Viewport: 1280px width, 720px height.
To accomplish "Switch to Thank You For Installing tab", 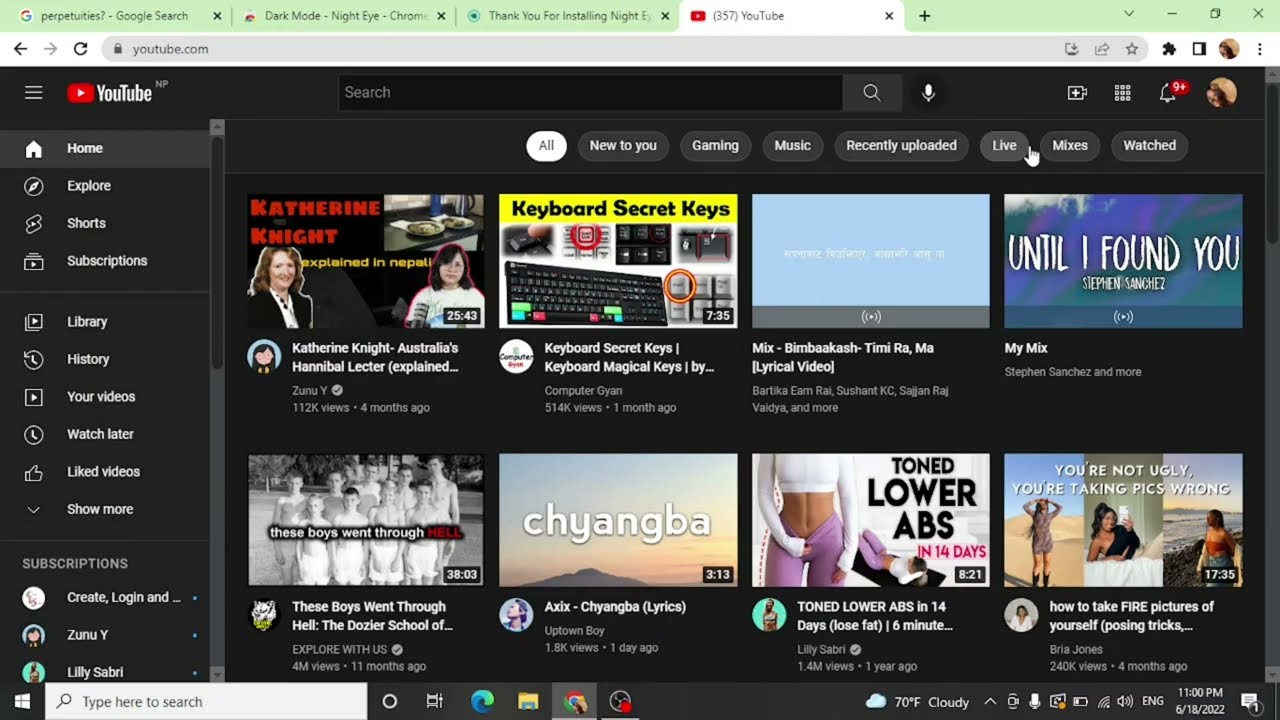I will tap(567, 16).
